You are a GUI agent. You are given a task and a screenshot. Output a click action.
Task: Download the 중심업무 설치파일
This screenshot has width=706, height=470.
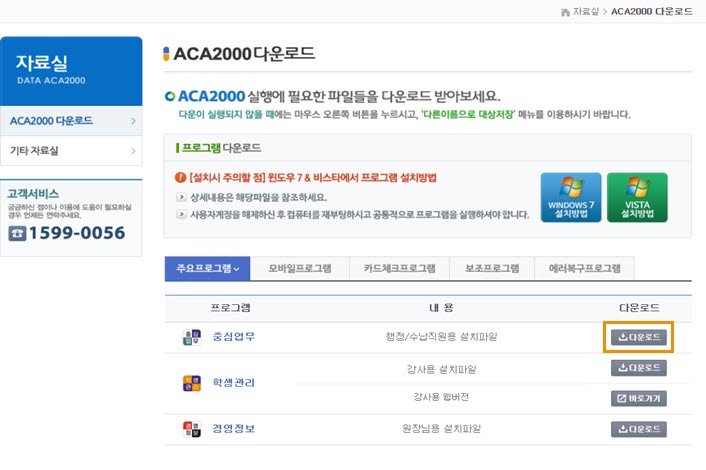click(638, 337)
